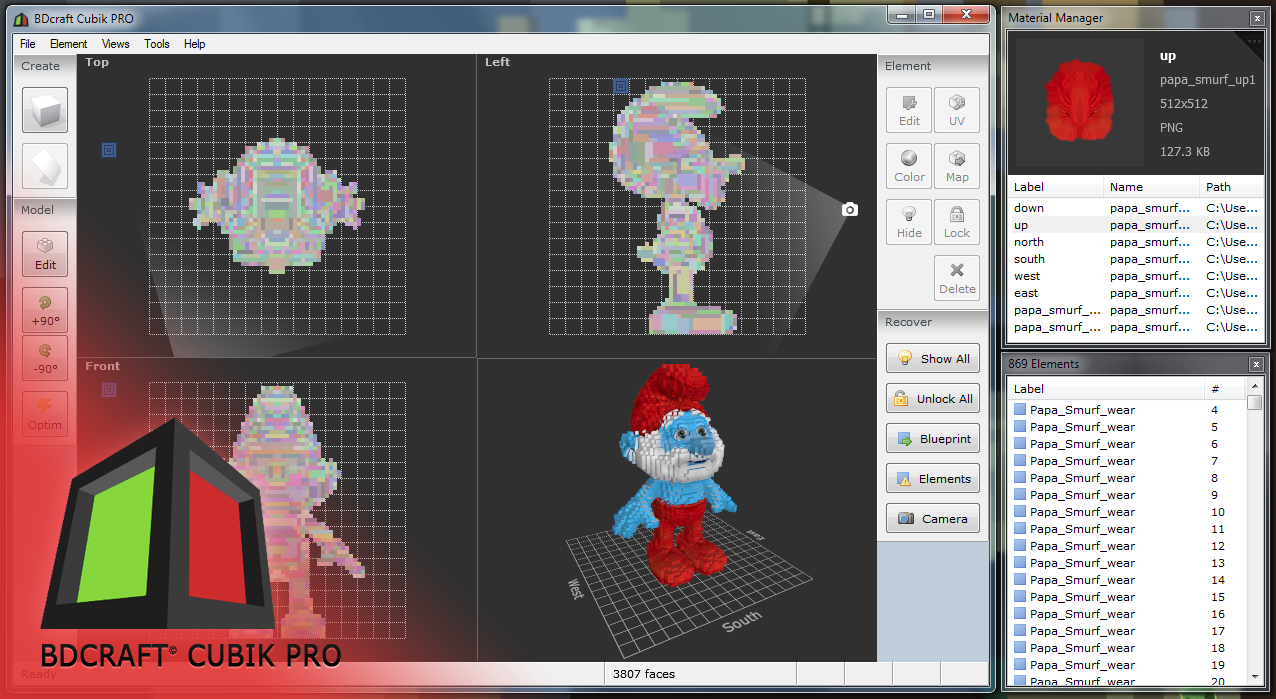Click the Top viewport label

point(97,62)
